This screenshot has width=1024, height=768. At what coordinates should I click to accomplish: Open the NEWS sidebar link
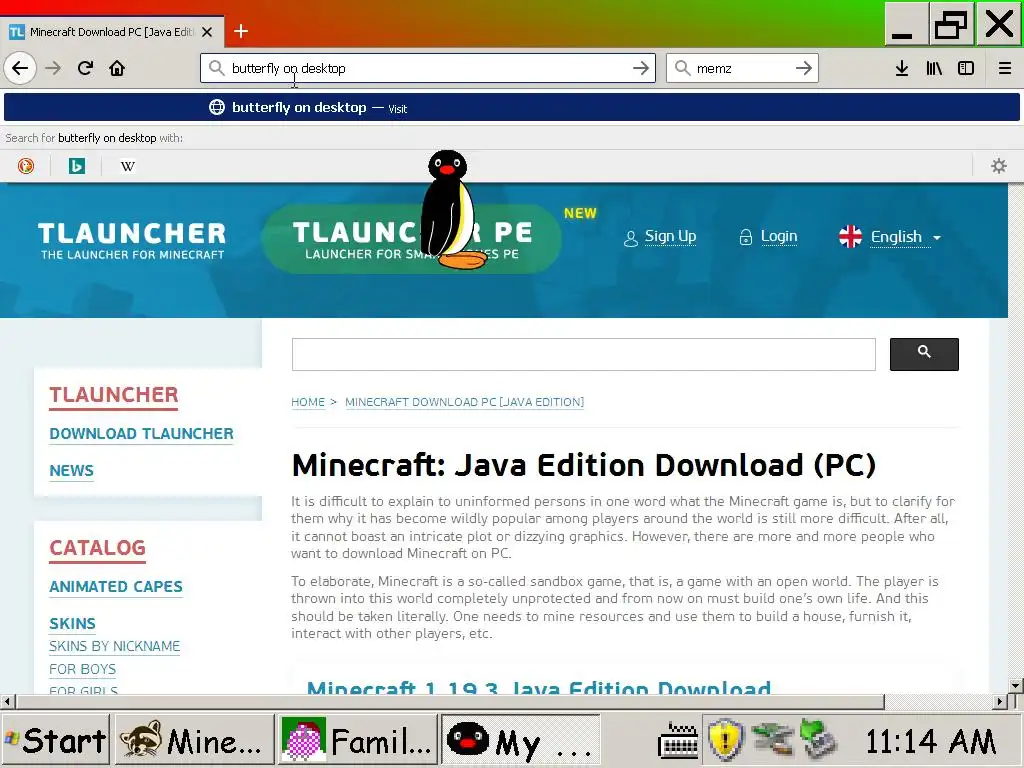pos(71,471)
